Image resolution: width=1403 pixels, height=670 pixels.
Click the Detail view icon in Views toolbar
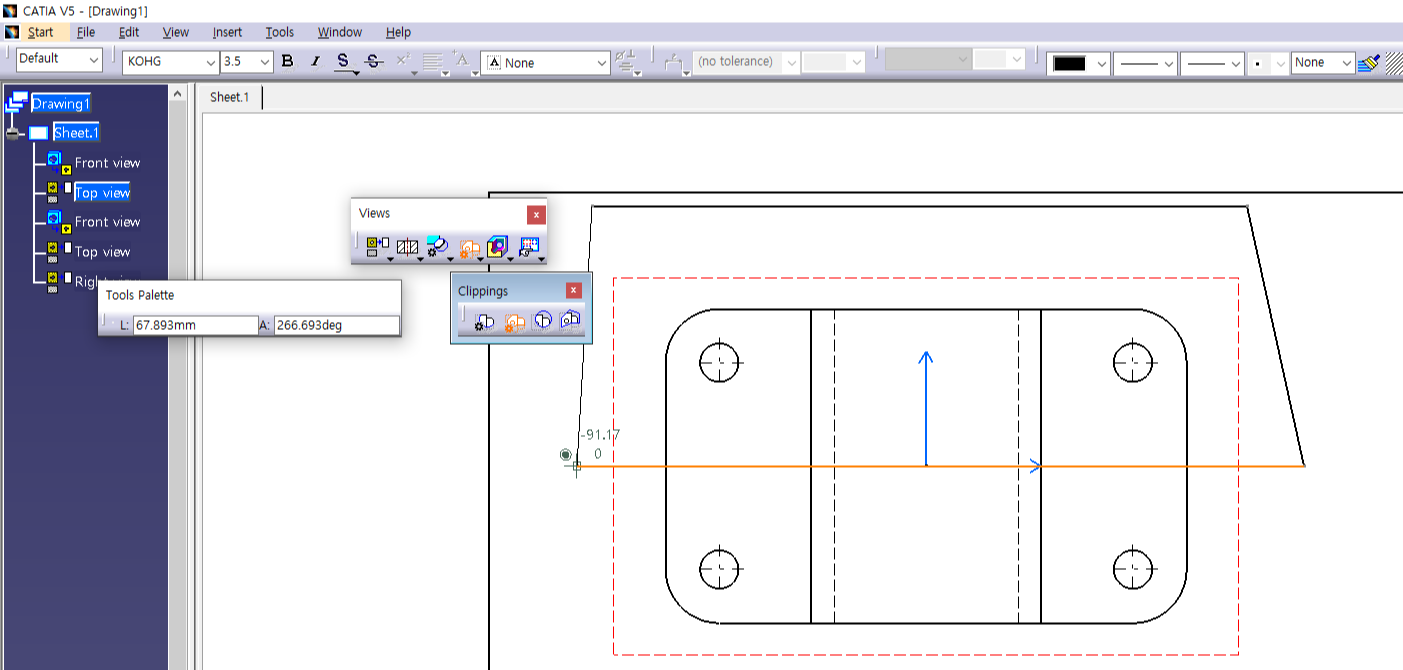click(438, 246)
